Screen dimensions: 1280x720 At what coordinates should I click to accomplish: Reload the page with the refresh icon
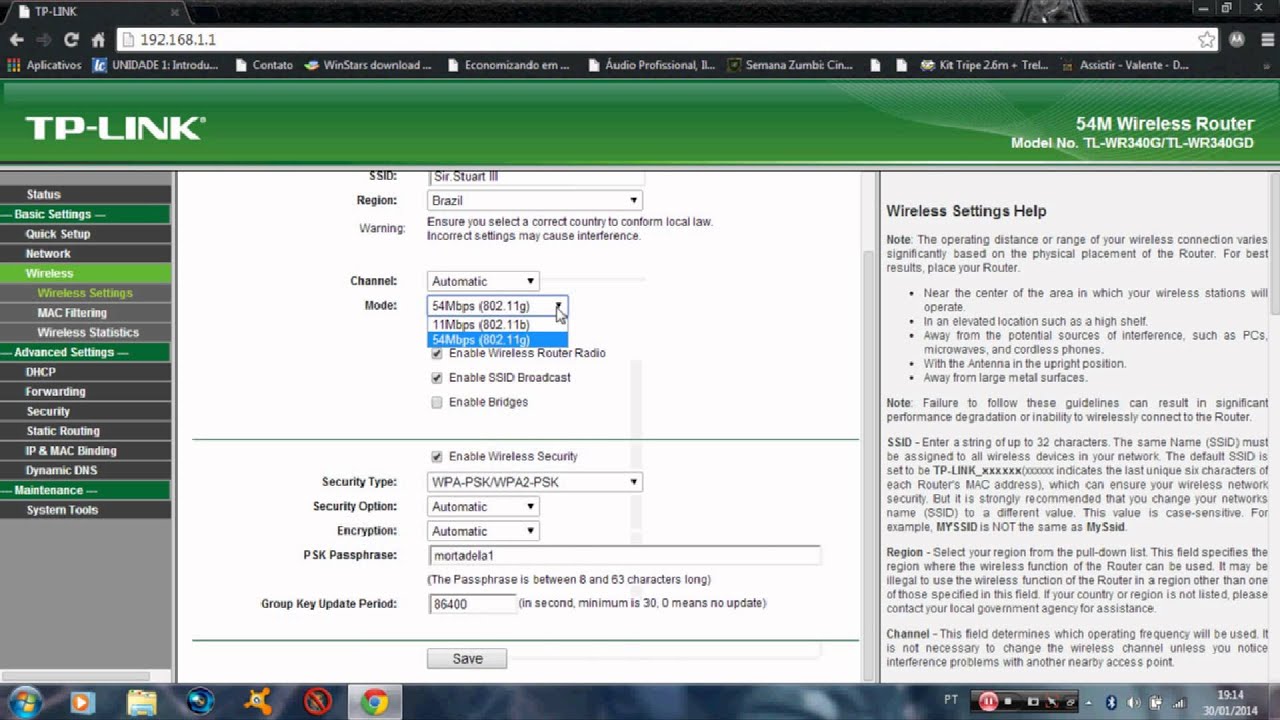(x=71, y=40)
